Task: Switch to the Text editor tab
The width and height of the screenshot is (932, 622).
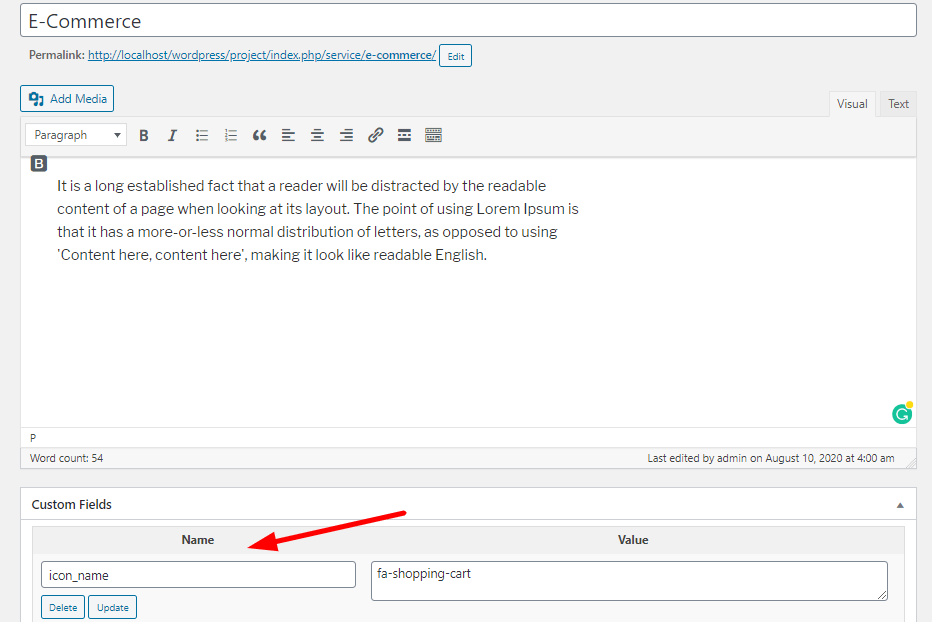Action: coord(898,104)
